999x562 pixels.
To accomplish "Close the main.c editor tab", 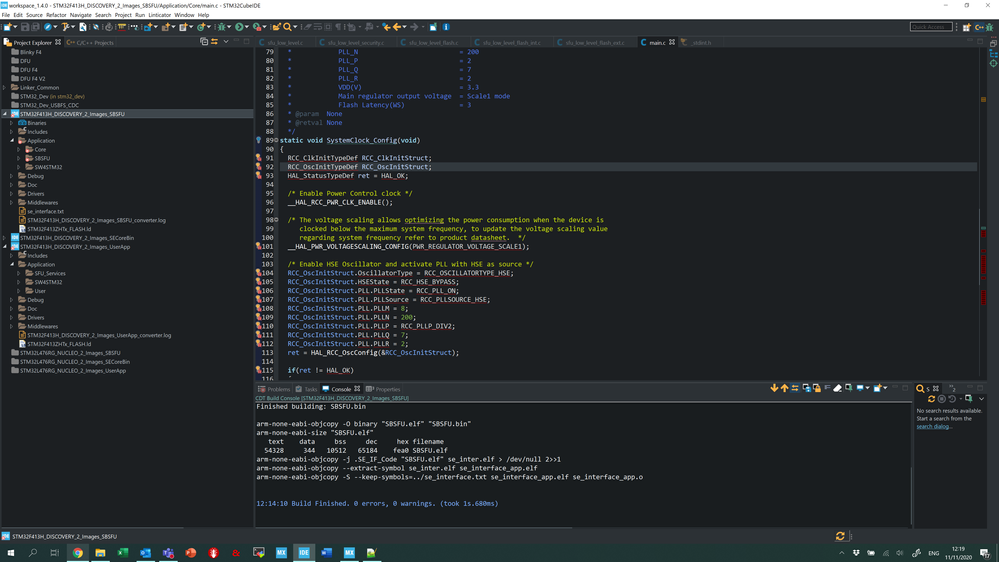I will [x=672, y=42].
